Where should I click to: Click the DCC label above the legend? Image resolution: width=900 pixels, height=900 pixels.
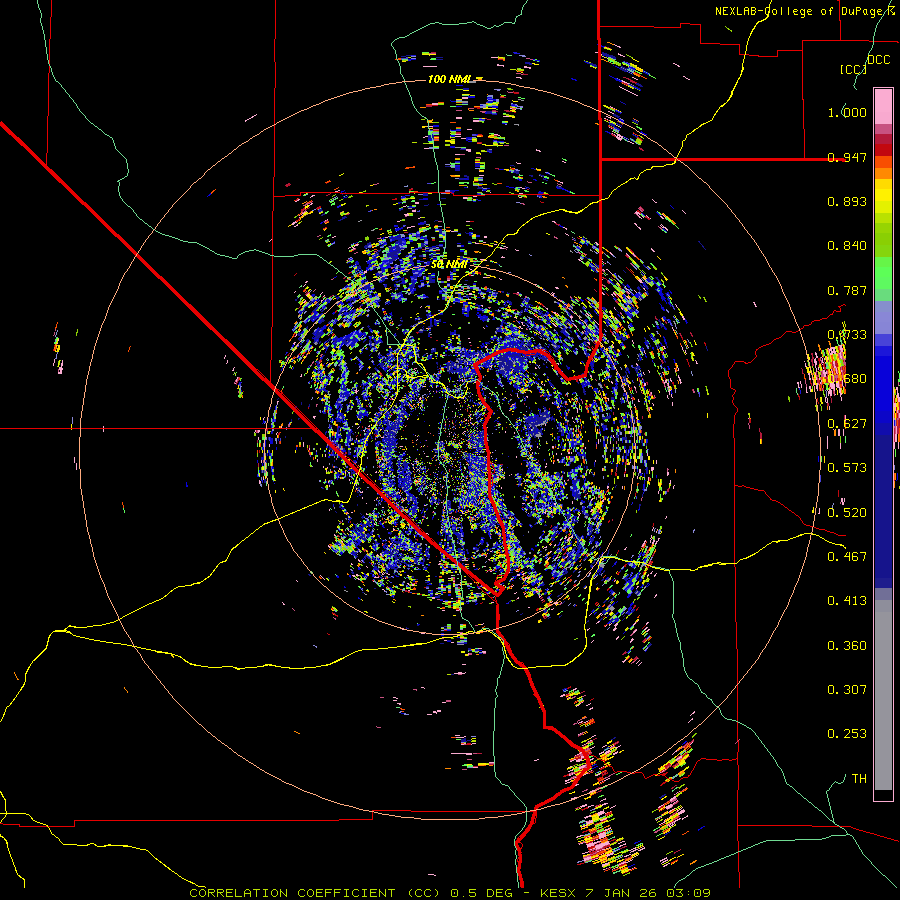click(879, 60)
